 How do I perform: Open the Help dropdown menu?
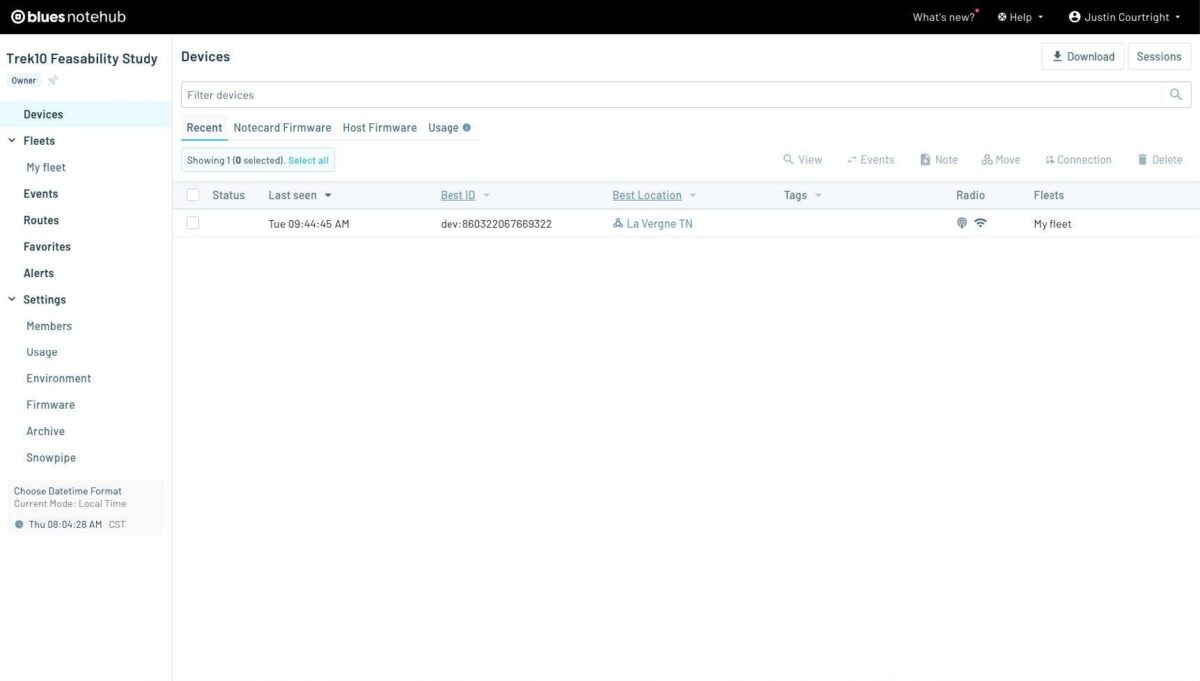(1020, 17)
